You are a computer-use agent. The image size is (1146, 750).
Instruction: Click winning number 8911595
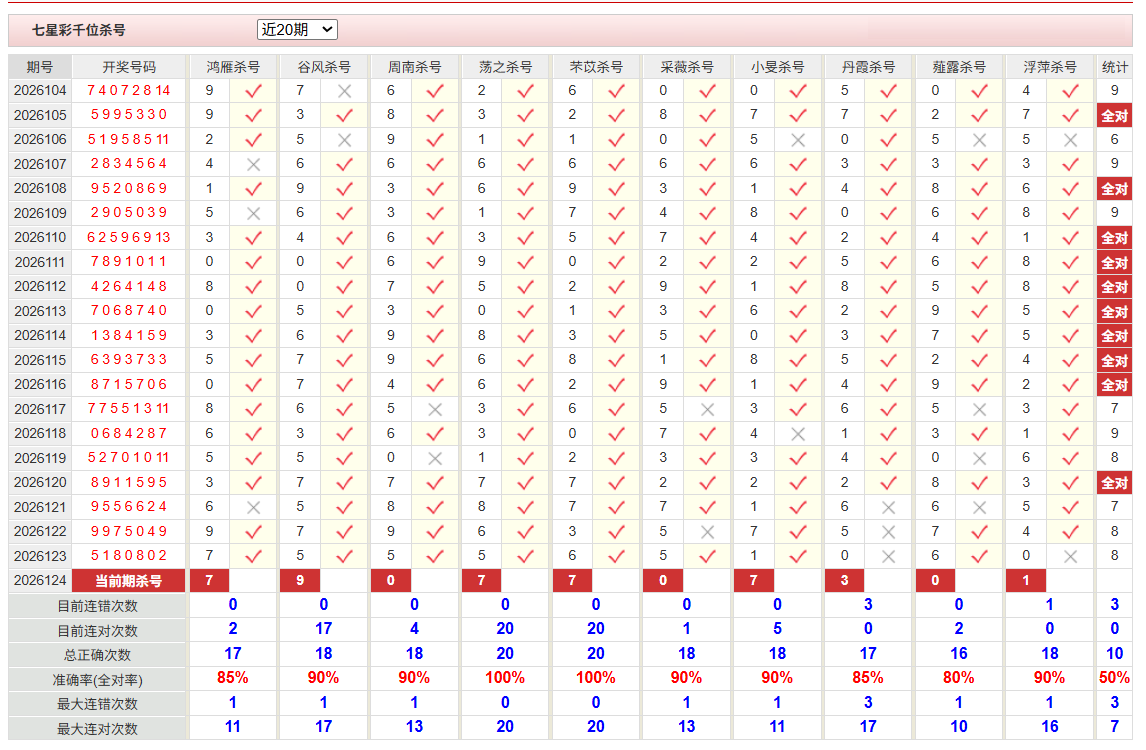tap(129, 483)
